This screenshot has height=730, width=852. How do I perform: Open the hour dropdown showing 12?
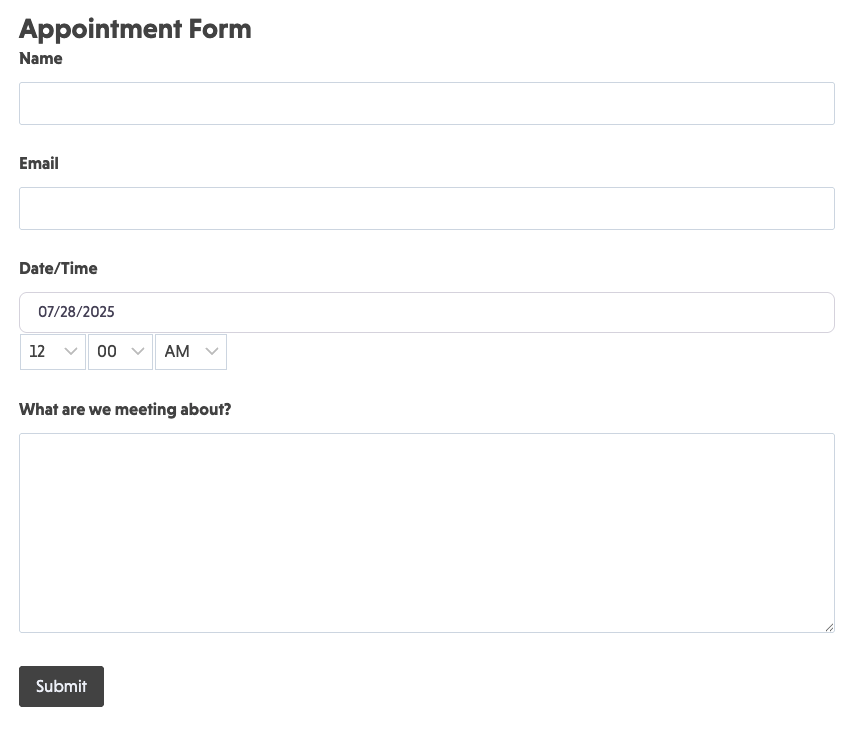click(x=53, y=352)
